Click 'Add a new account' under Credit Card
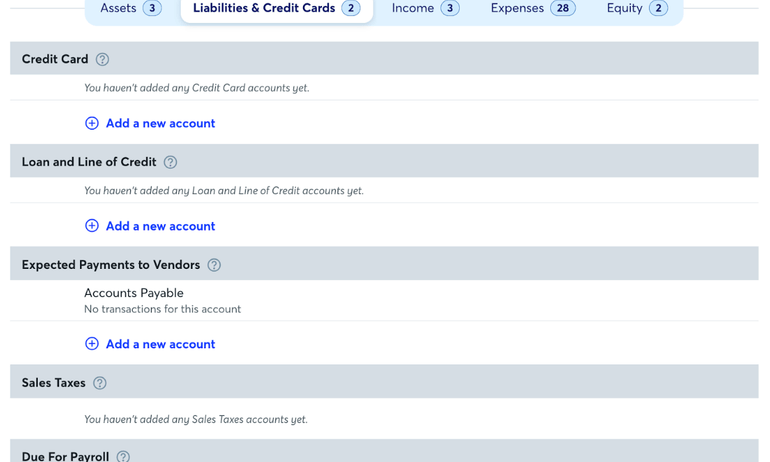This screenshot has width=770, height=462. 160,123
